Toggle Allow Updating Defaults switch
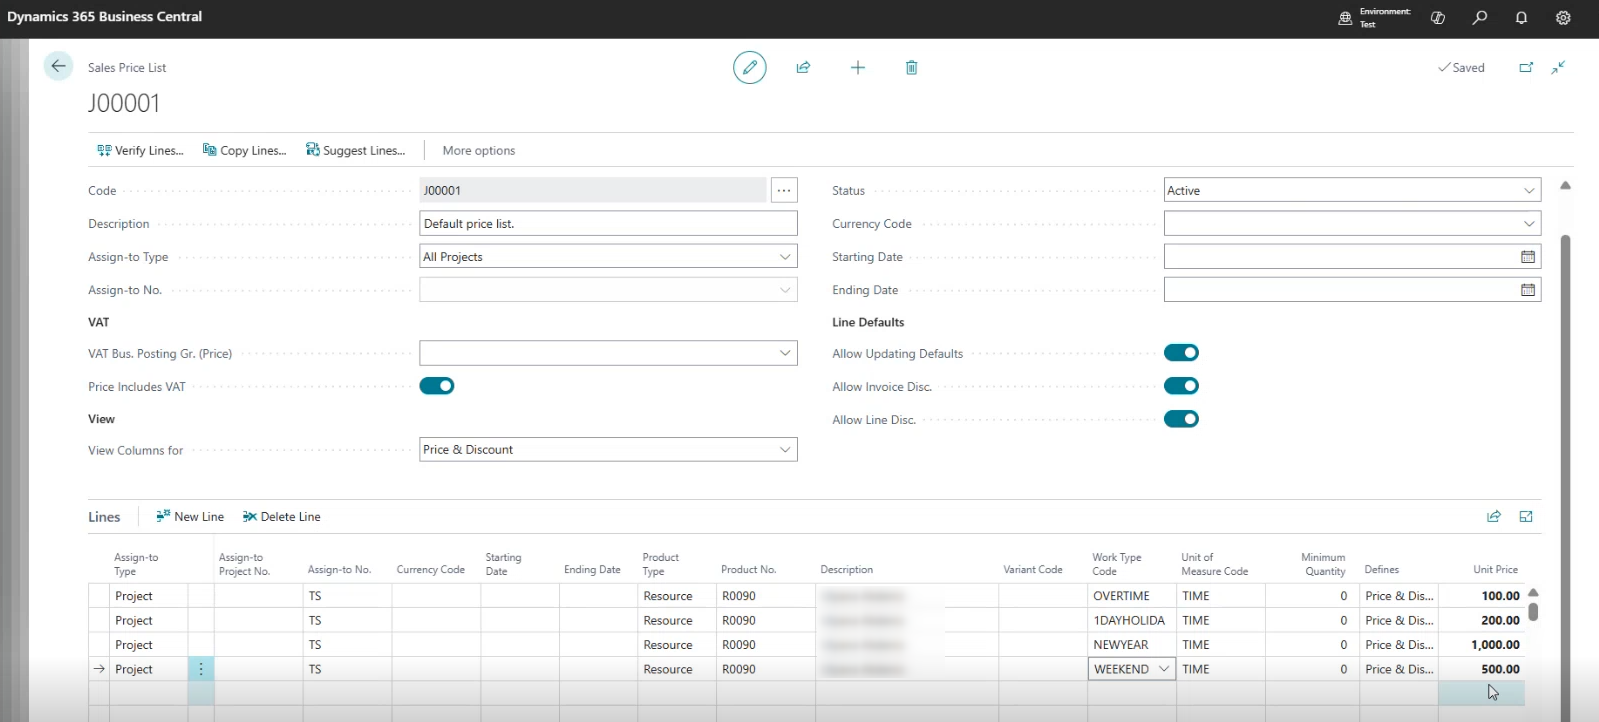 [1181, 353]
